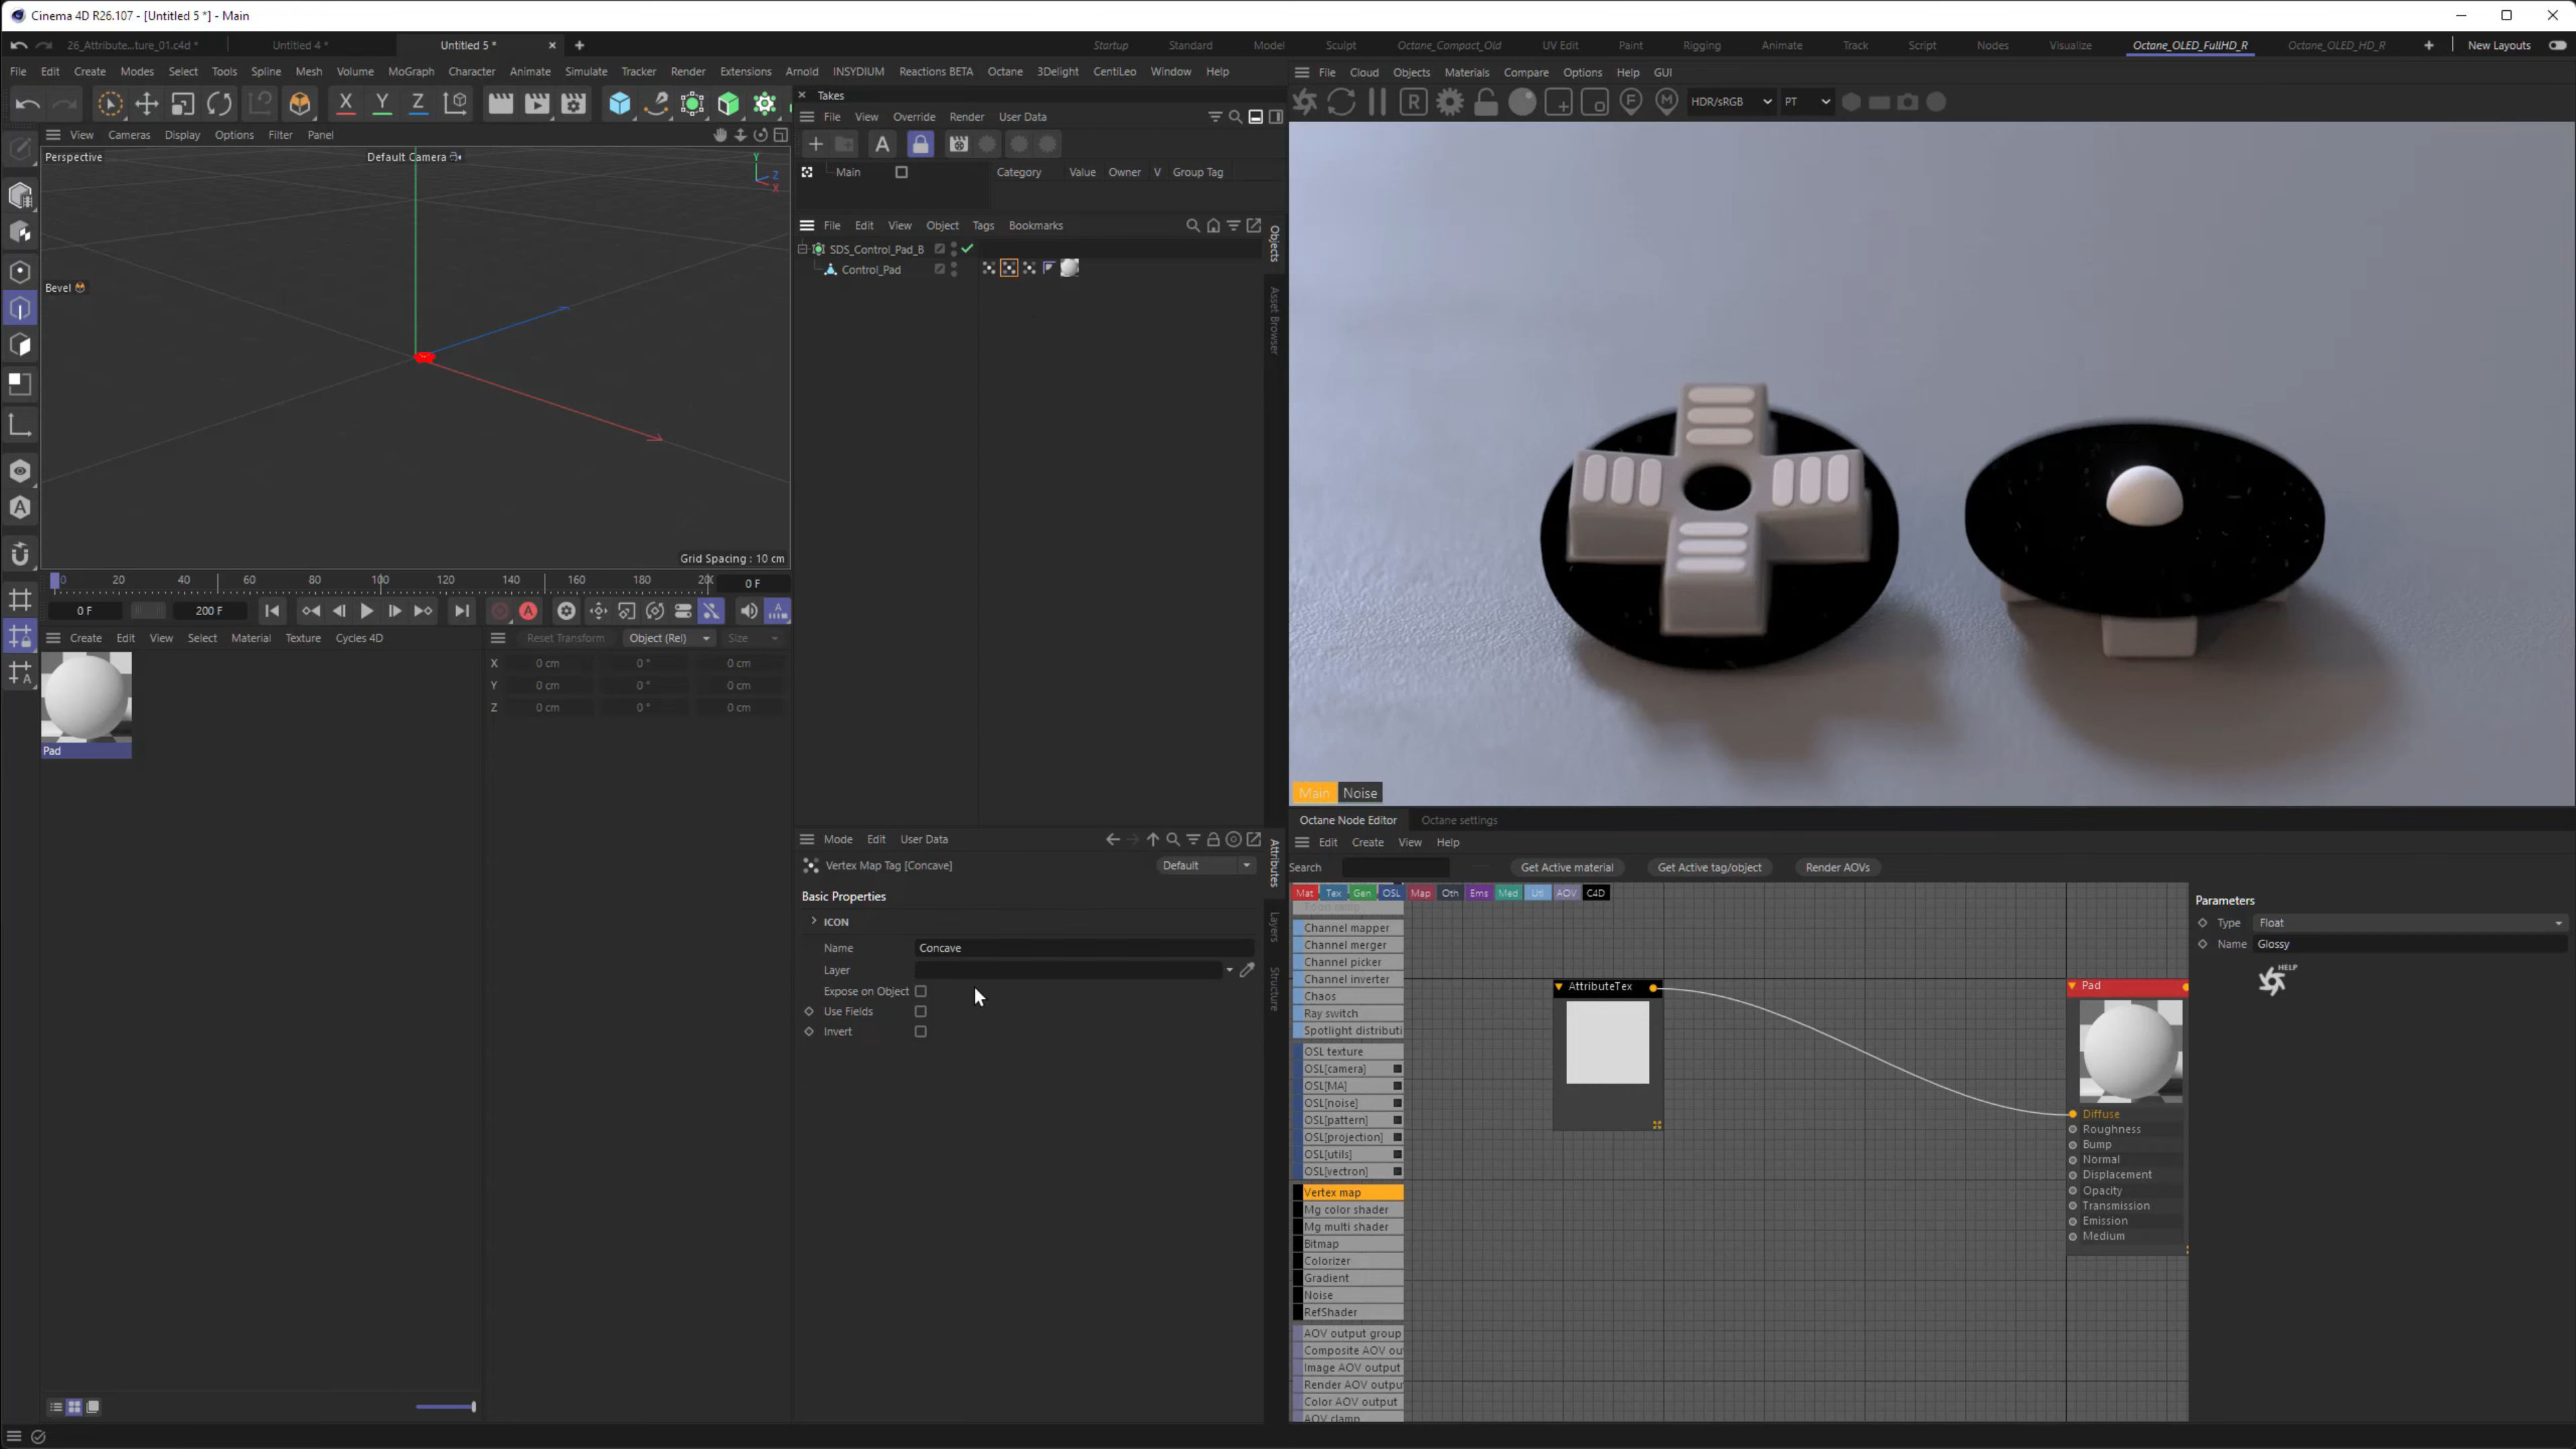Image resolution: width=2576 pixels, height=1449 pixels.
Task: Click the Render AOVs button
Action: click(1837, 867)
